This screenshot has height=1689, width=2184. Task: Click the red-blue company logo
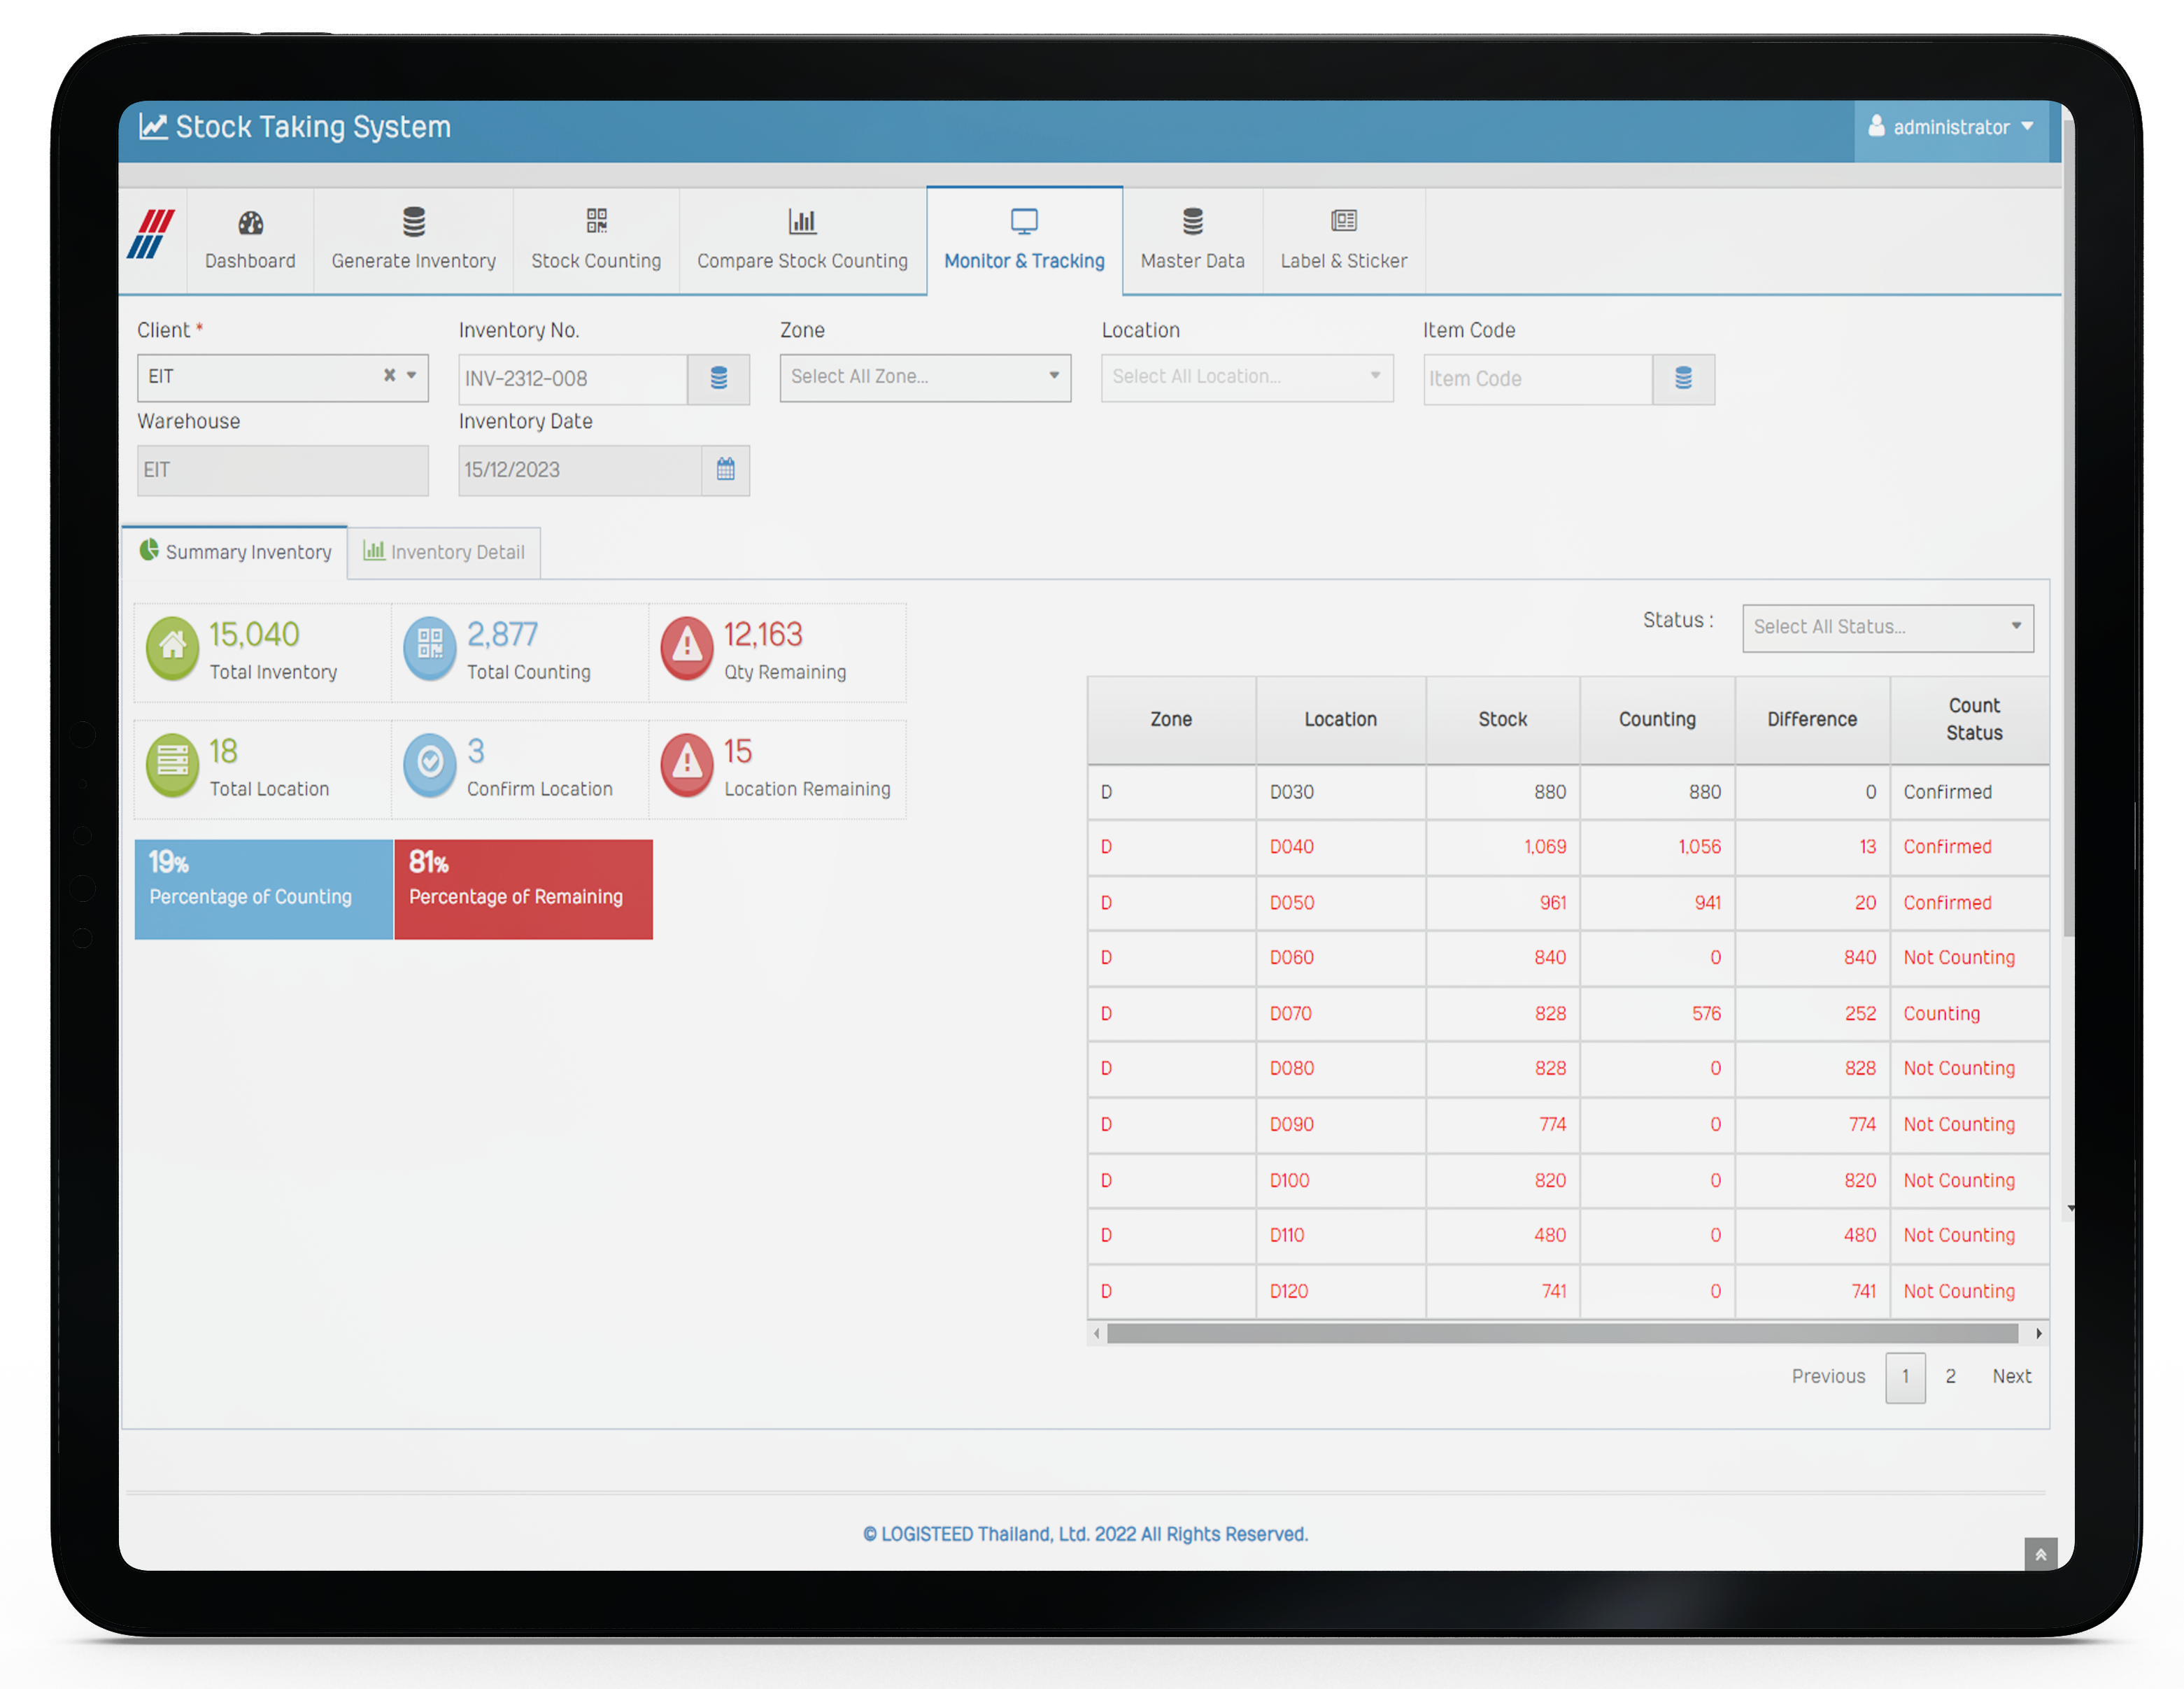pos(151,235)
